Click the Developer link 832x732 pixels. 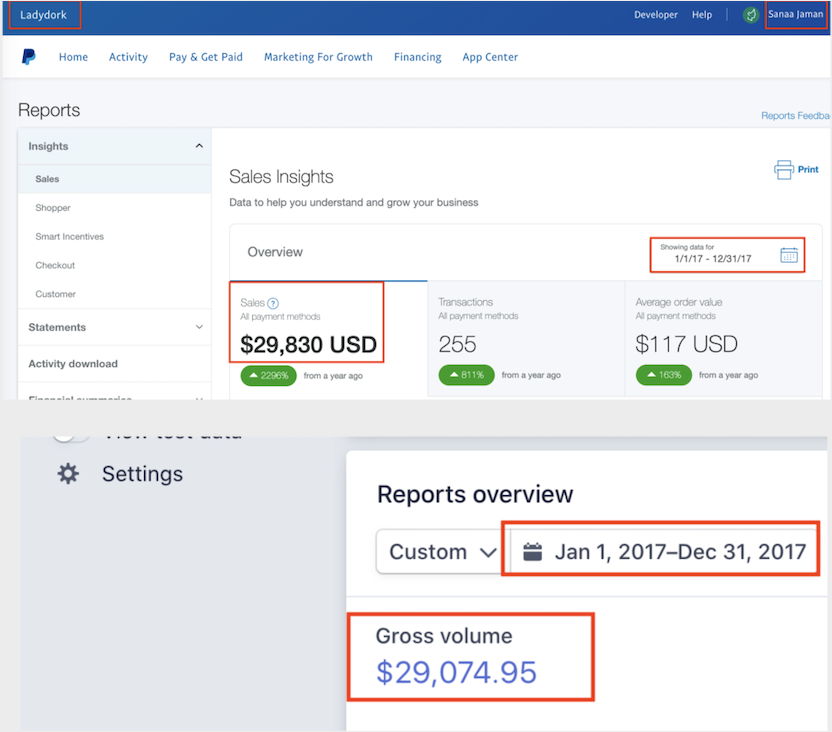coord(656,15)
